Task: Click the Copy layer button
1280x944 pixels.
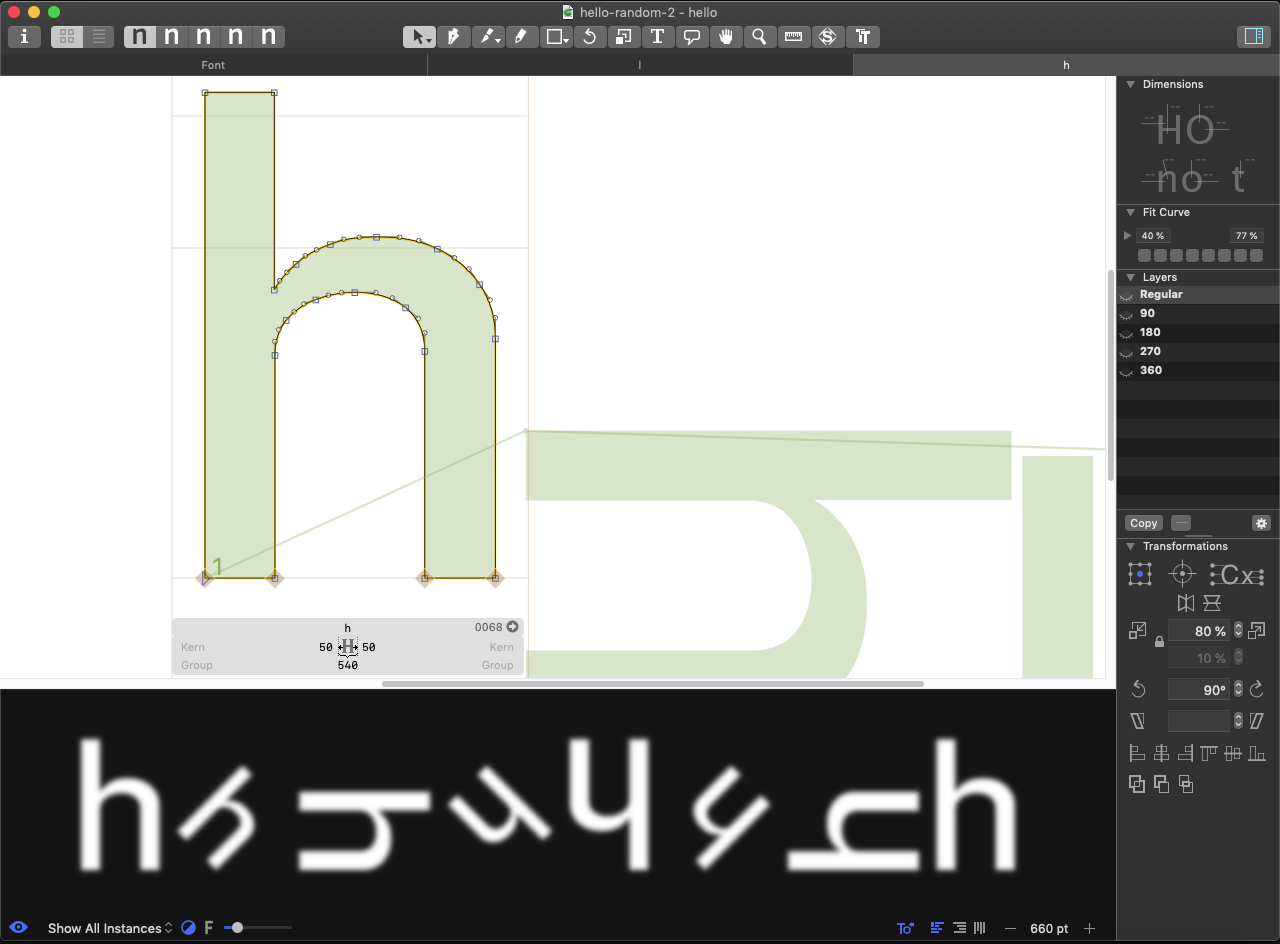Action: [x=1143, y=523]
